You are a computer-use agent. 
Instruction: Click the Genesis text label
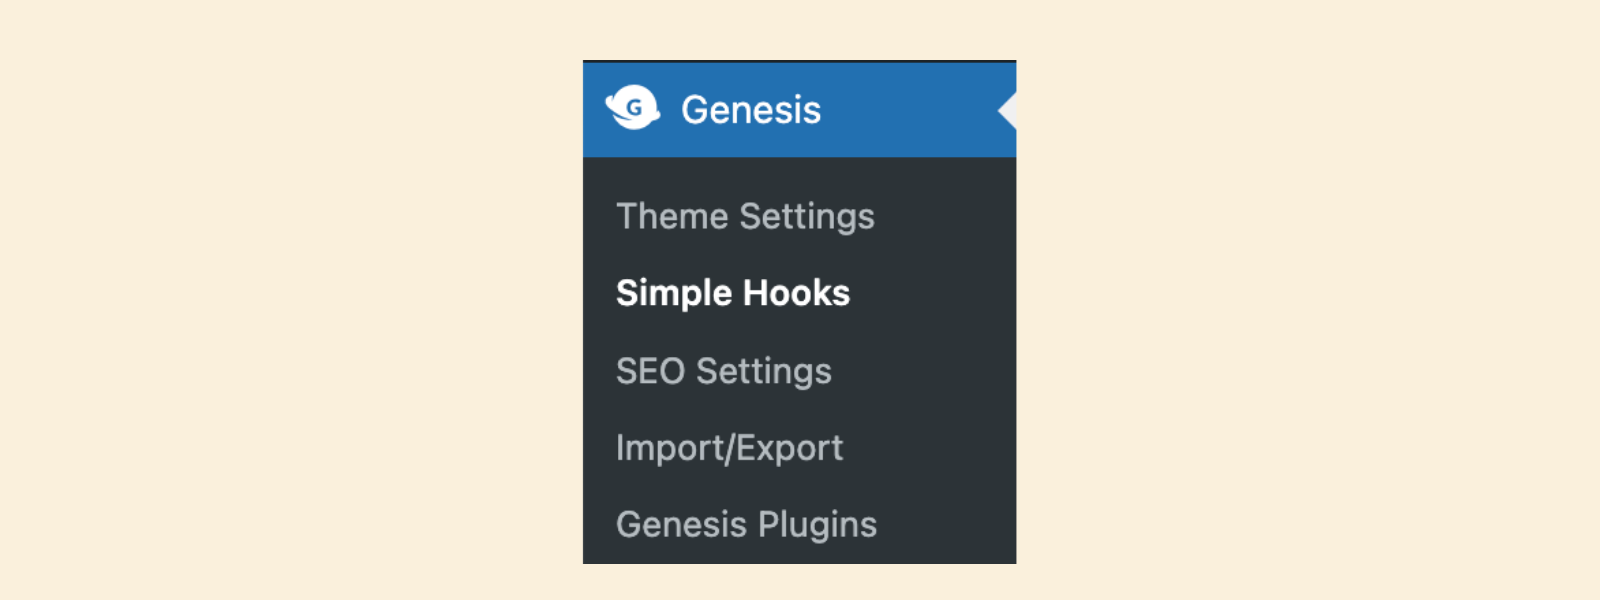pos(751,110)
